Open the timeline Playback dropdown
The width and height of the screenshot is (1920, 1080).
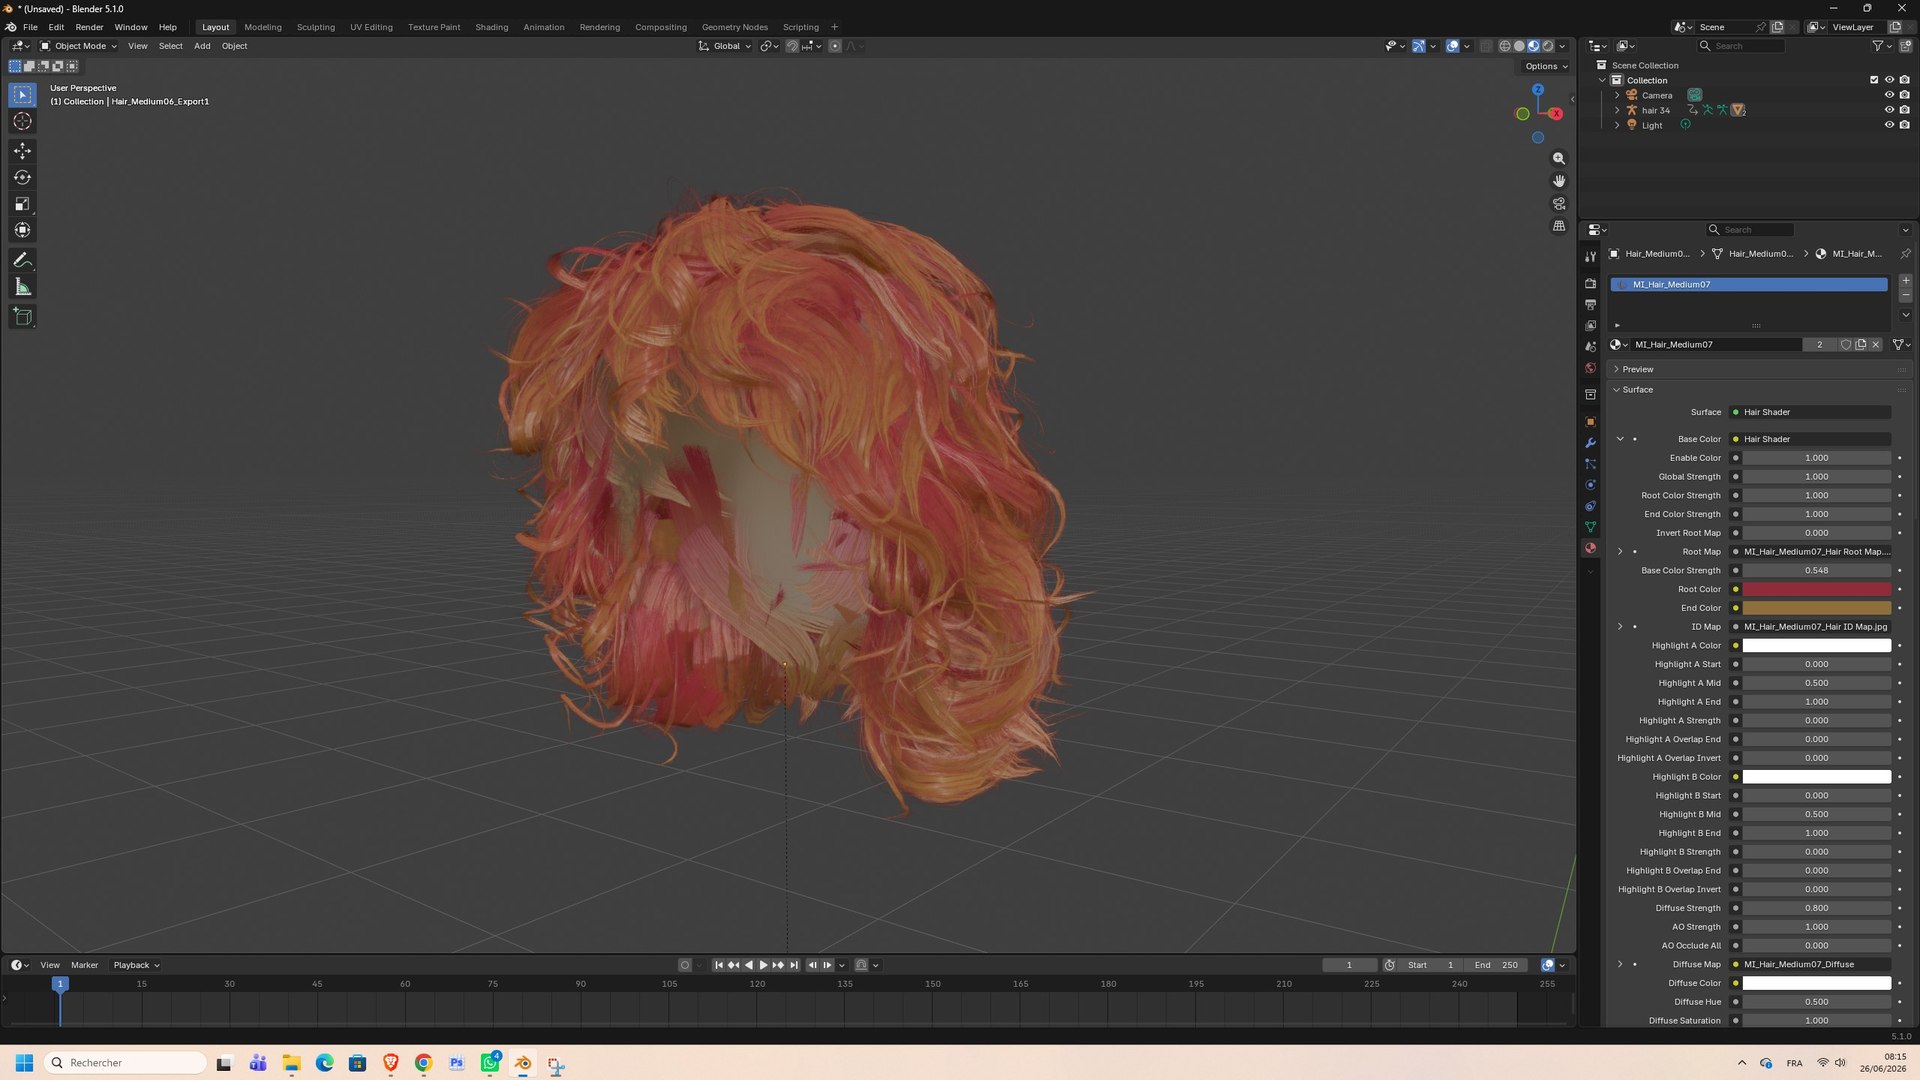136,966
